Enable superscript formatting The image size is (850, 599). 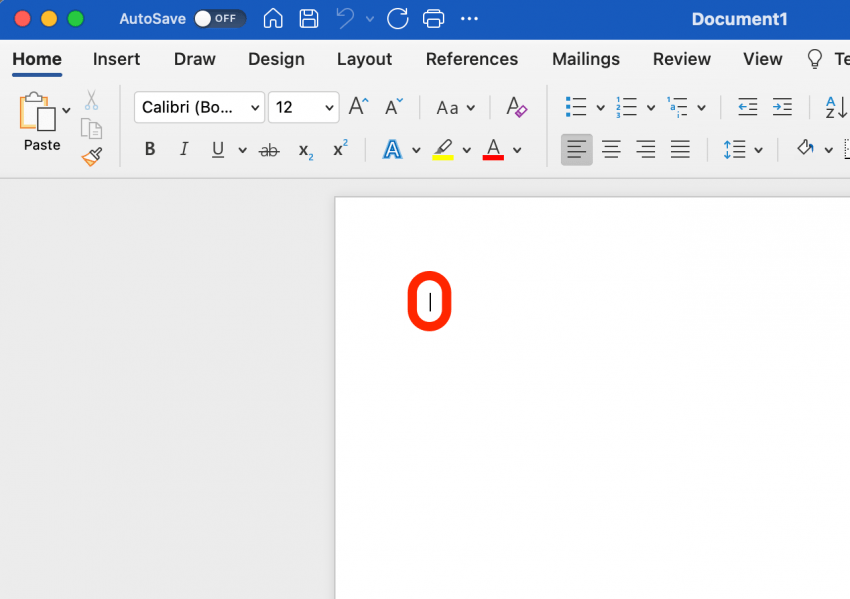[339, 147]
